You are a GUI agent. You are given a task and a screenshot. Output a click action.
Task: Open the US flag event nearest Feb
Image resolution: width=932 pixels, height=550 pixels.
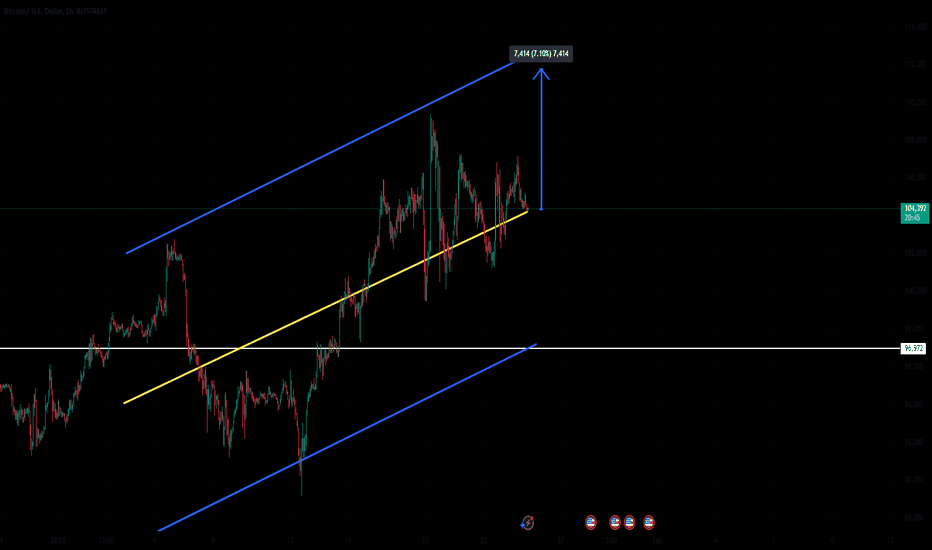click(648, 523)
